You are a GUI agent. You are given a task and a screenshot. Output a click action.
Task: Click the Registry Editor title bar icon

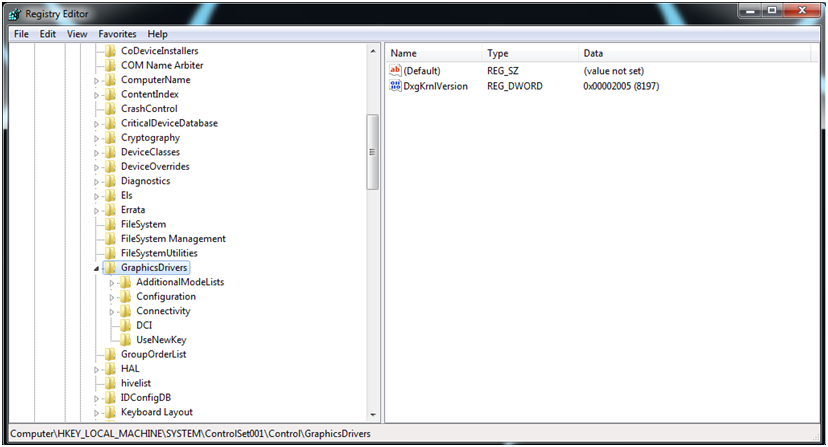point(15,14)
